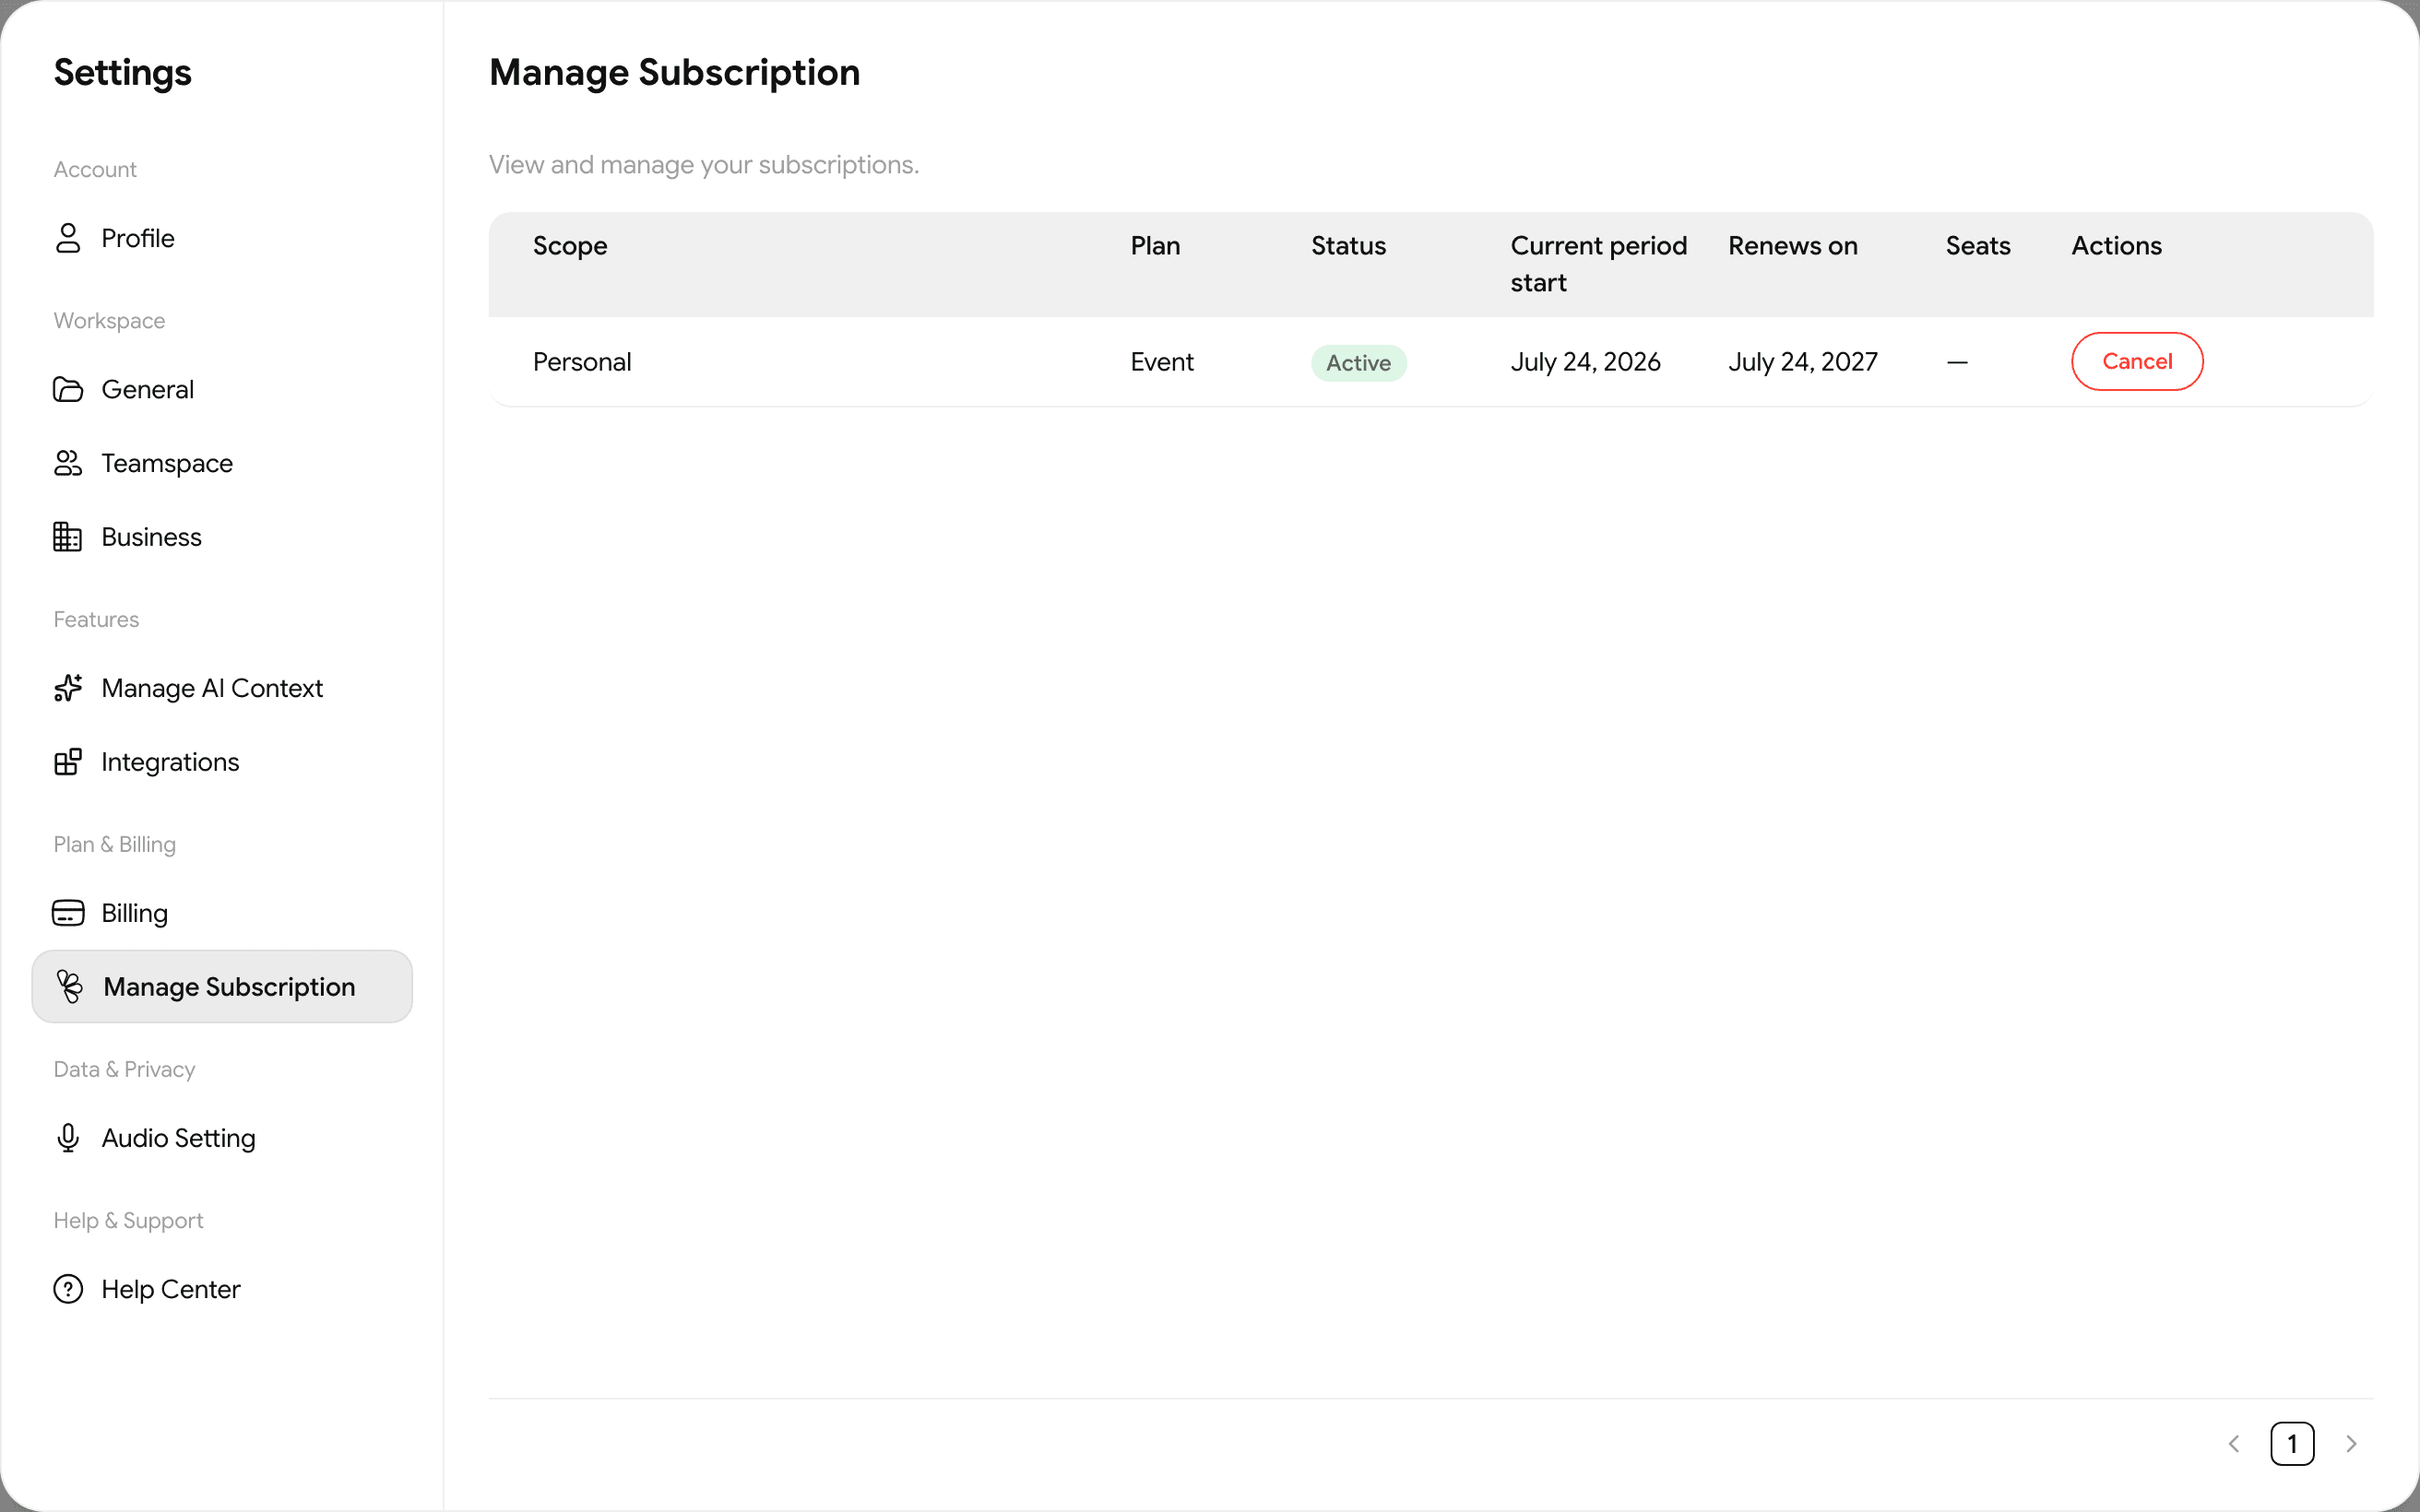The width and height of the screenshot is (2420, 1512).
Task: Click the General folder icon
Action: (x=68, y=389)
